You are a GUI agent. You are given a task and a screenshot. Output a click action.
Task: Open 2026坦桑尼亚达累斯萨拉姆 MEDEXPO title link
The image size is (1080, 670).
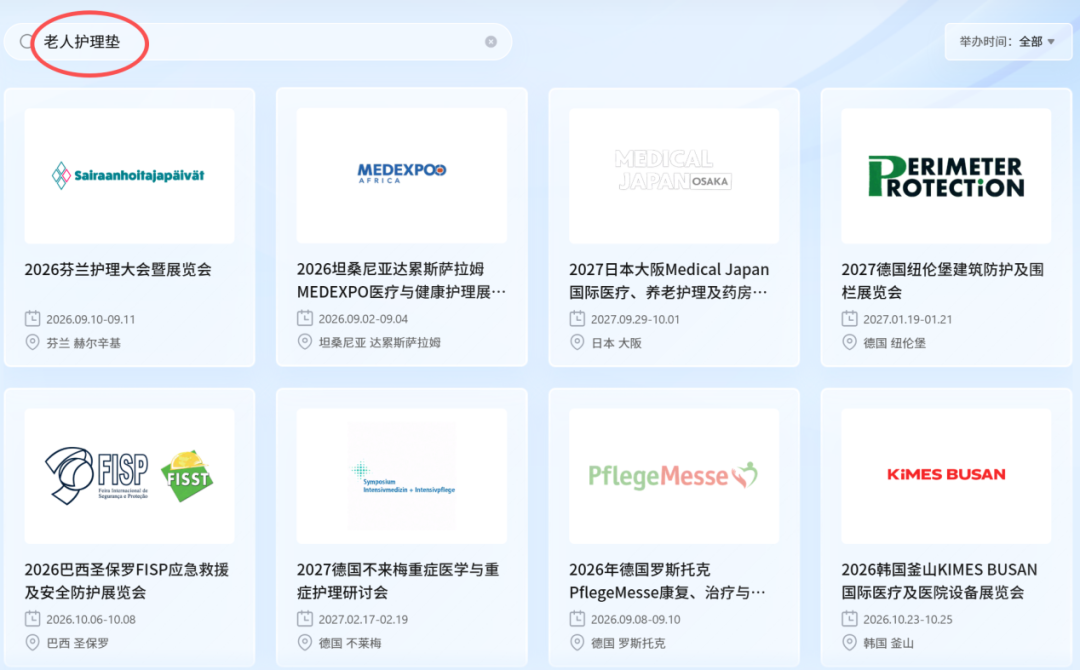(x=402, y=280)
